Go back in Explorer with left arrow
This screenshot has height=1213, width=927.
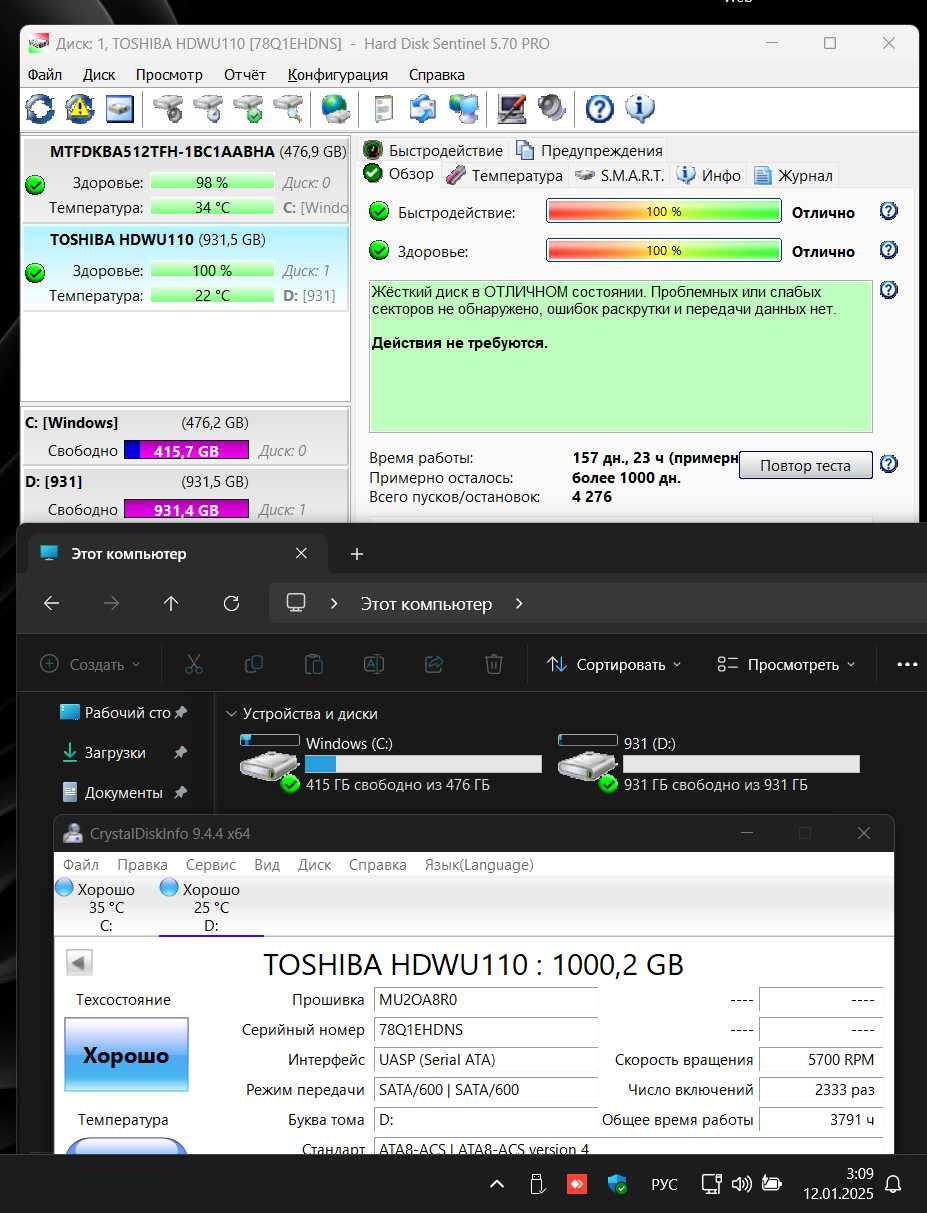coord(51,603)
